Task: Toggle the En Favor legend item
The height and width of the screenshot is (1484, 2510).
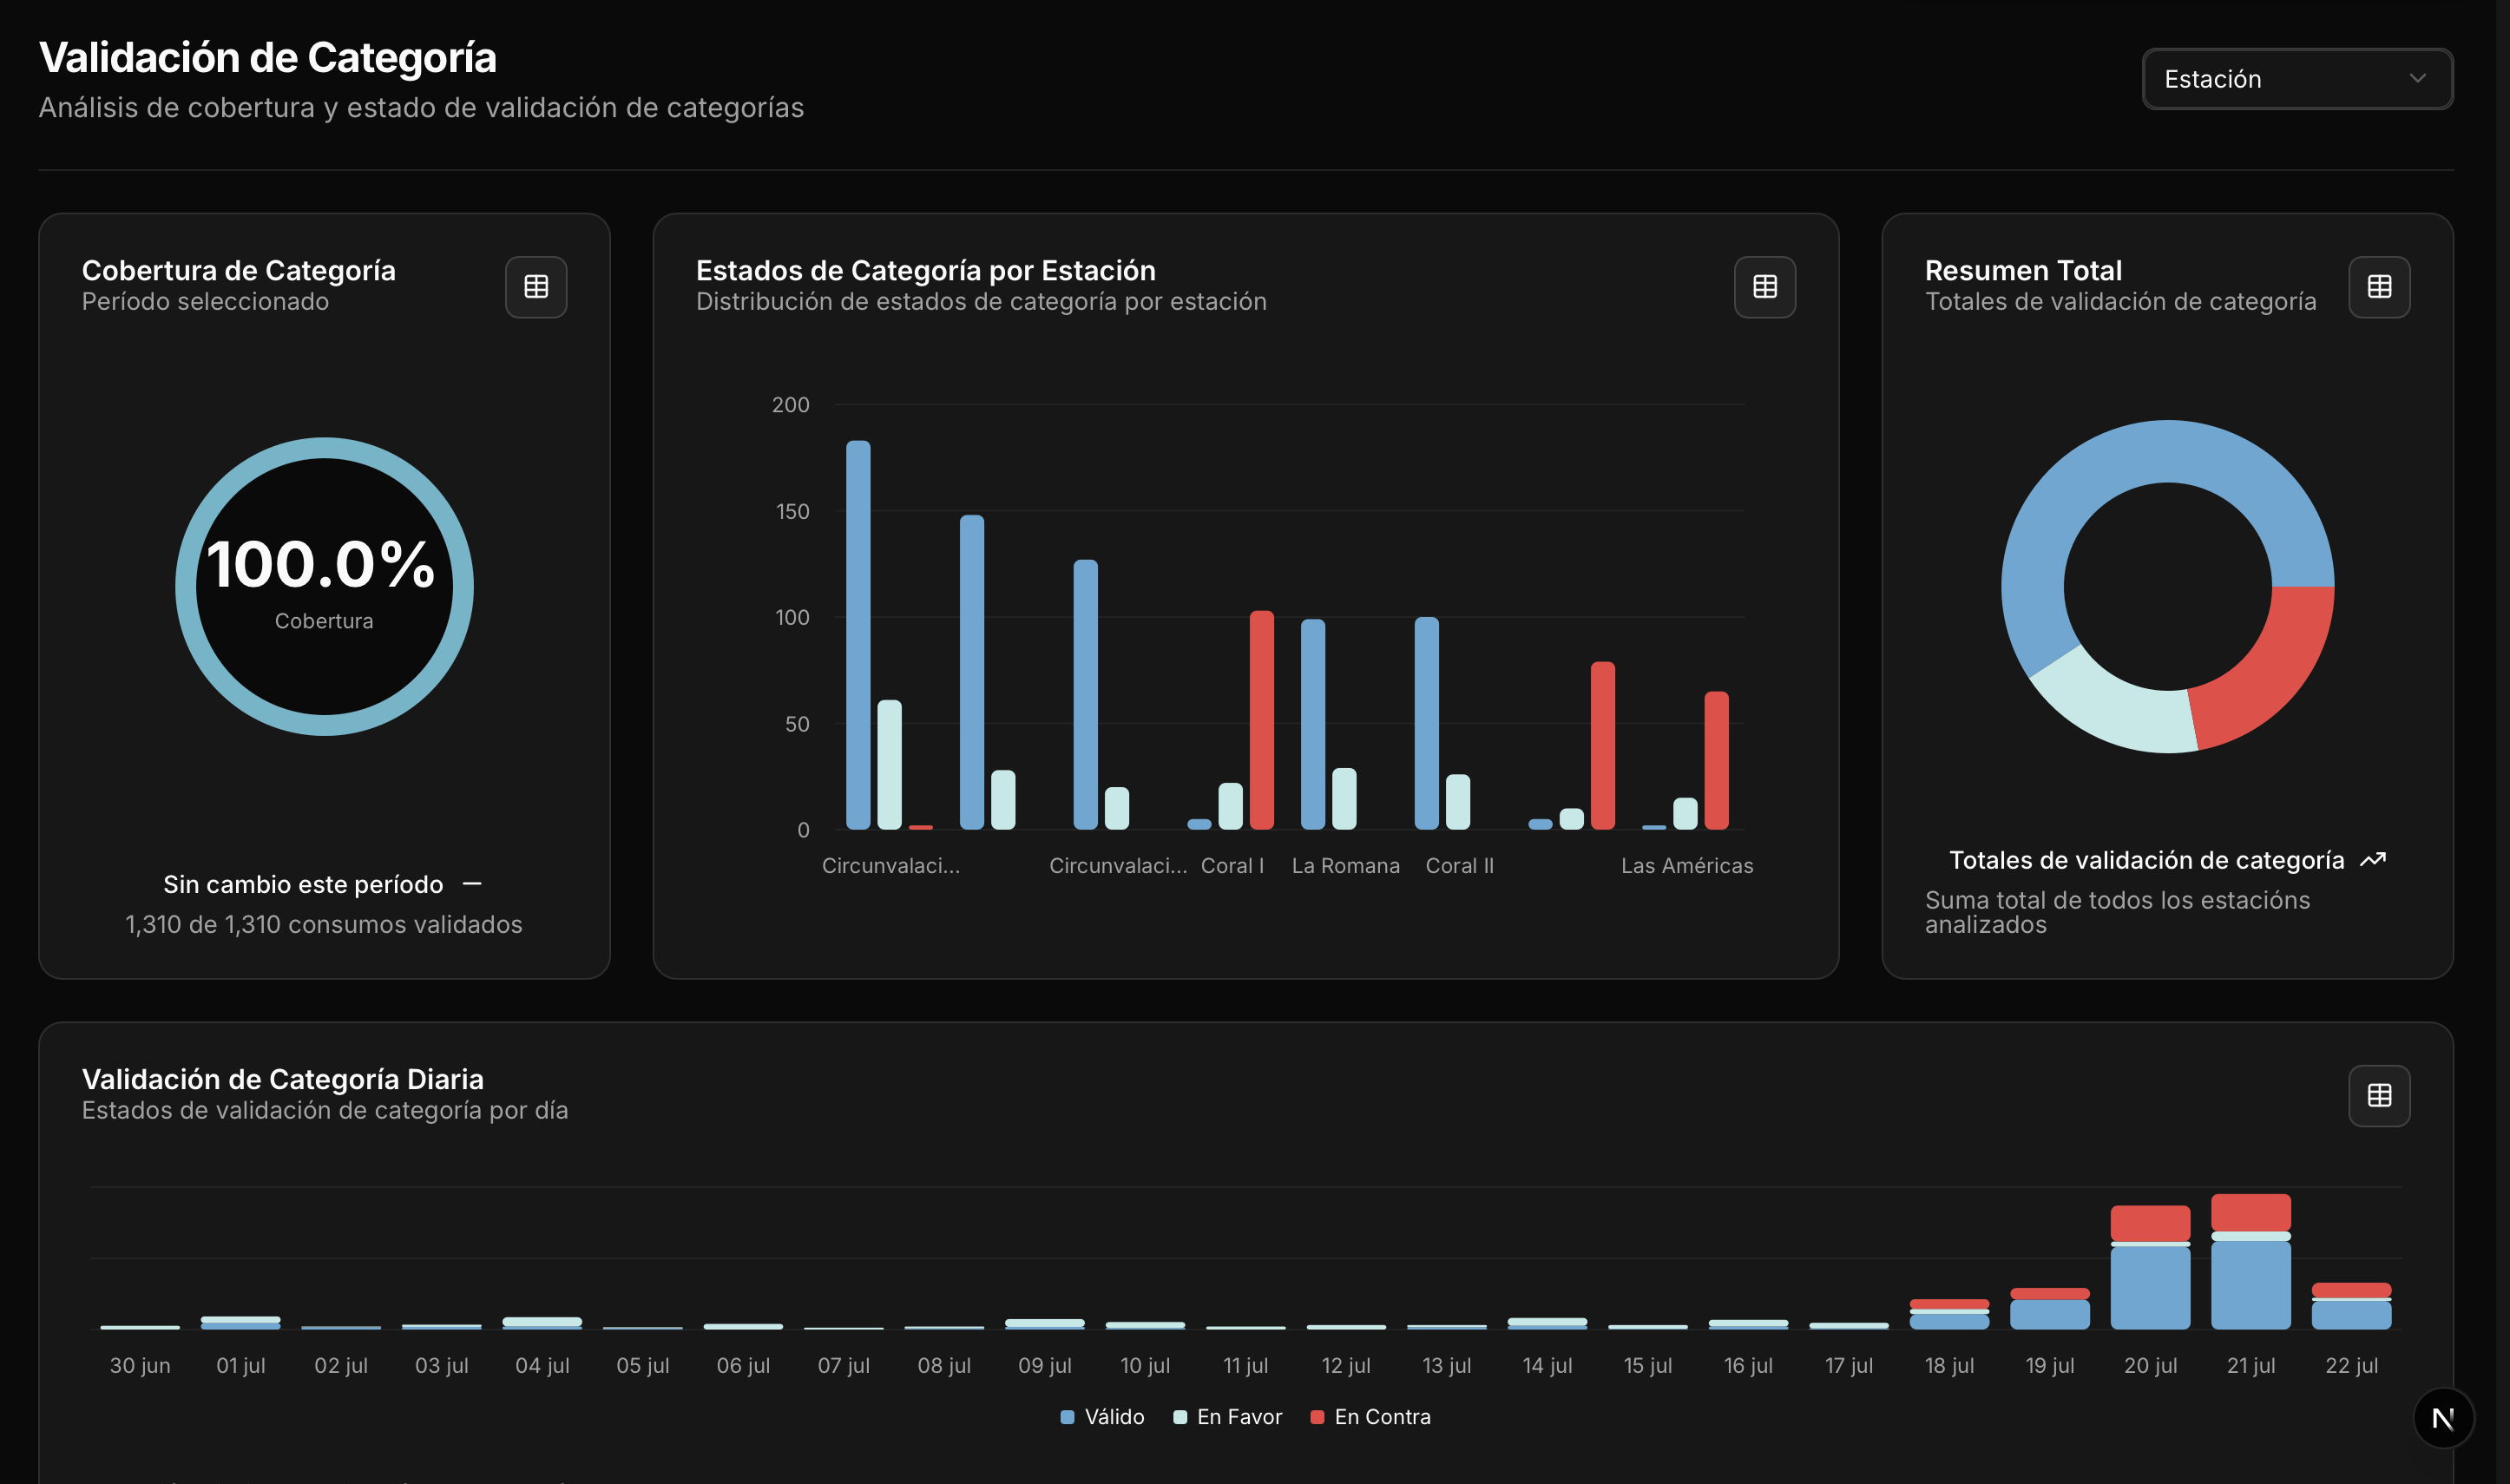Action: tap(1227, 1416)
